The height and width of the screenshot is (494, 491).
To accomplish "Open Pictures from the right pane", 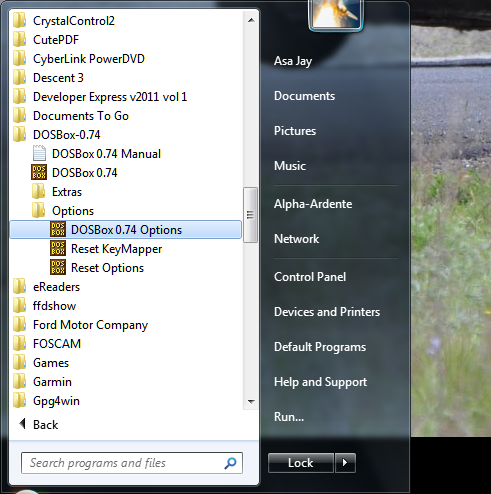I will 295,131.
